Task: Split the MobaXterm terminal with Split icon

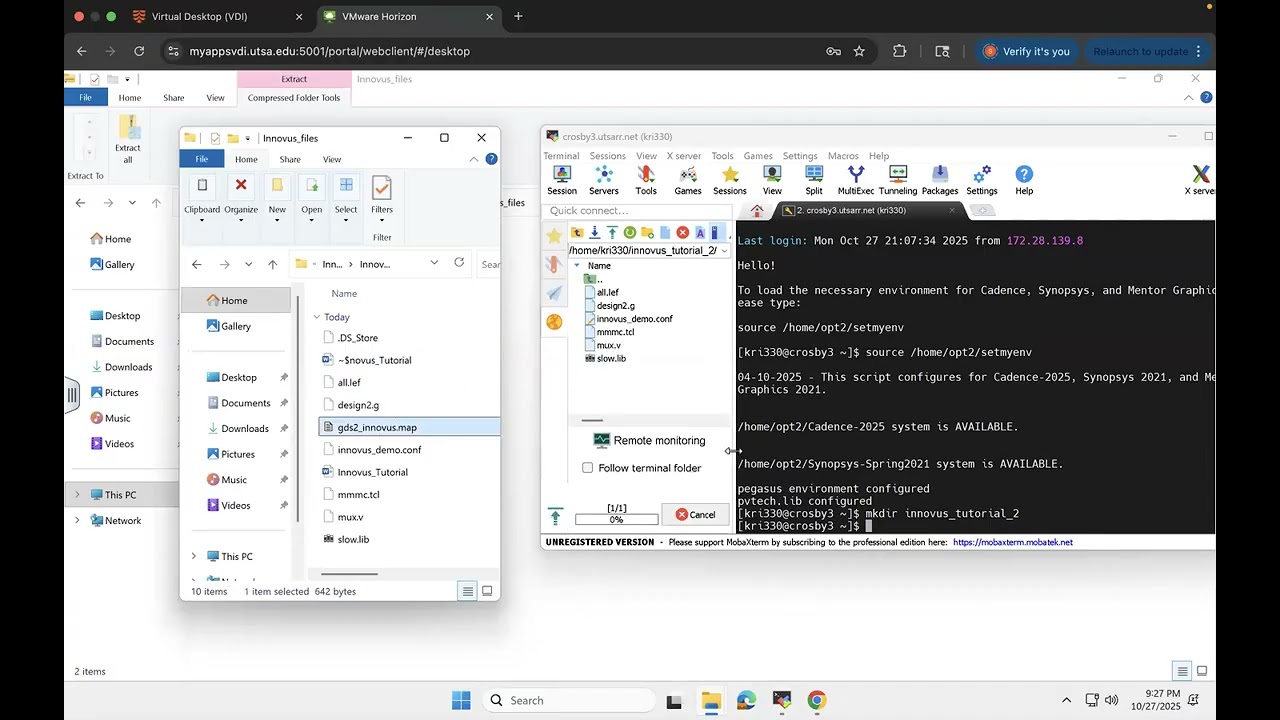Action: pyautogui.click(x=814, y=180)
